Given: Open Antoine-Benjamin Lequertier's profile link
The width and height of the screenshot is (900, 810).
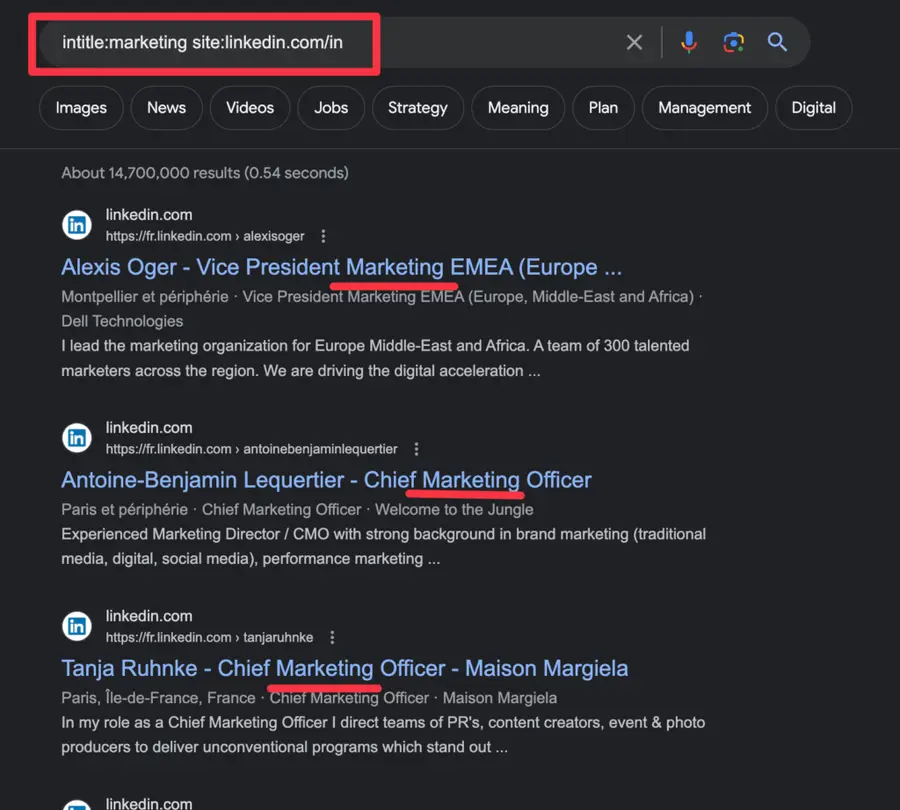Looking at the screenshot, I should 324,479.
